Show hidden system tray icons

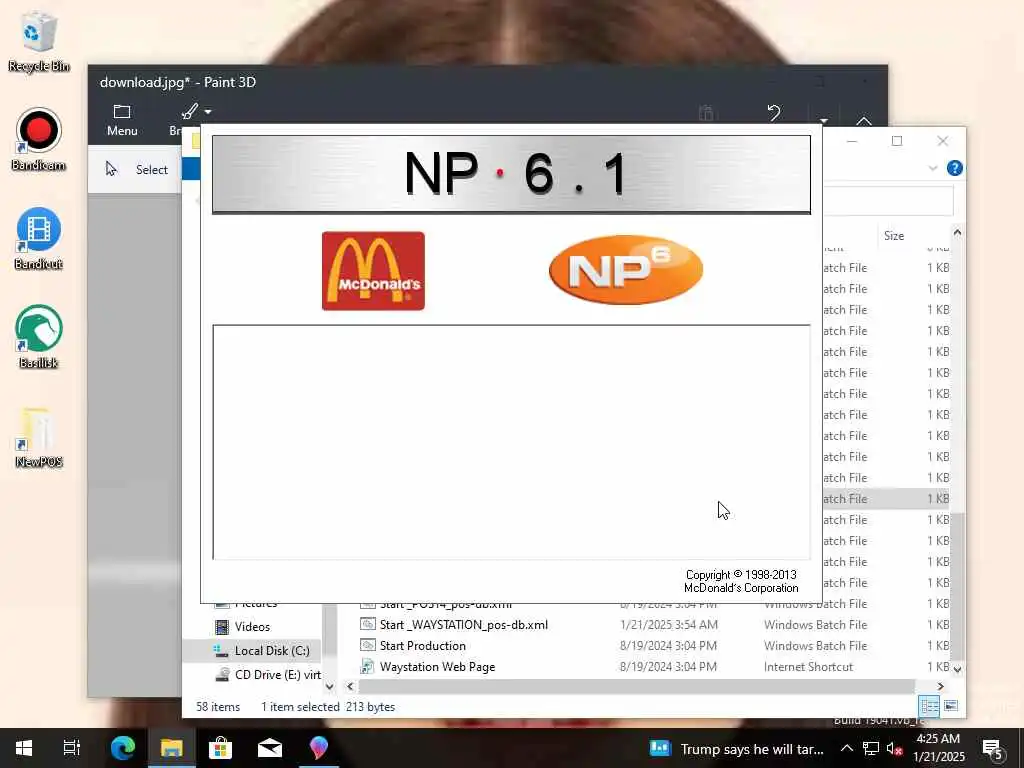pyautogui.click(x=846, y=748)
